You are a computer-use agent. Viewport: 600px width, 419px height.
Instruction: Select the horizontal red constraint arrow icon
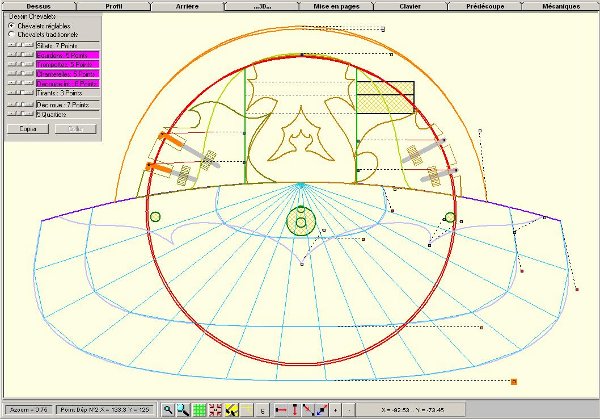(x=281, y=409)
